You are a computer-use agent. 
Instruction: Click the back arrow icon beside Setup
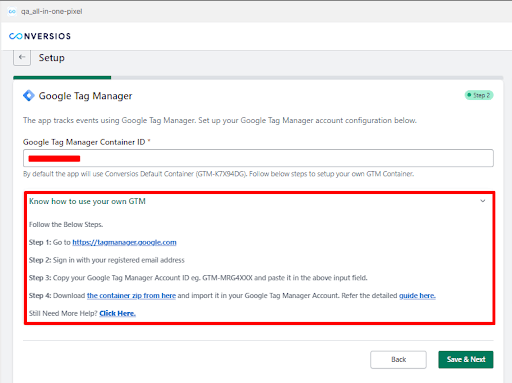point(22,57)
